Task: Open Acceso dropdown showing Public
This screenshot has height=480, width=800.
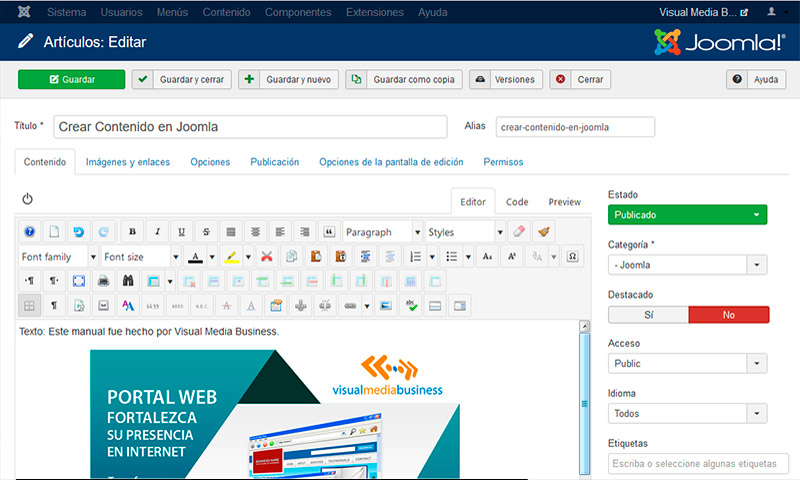Action: point(687,363)
